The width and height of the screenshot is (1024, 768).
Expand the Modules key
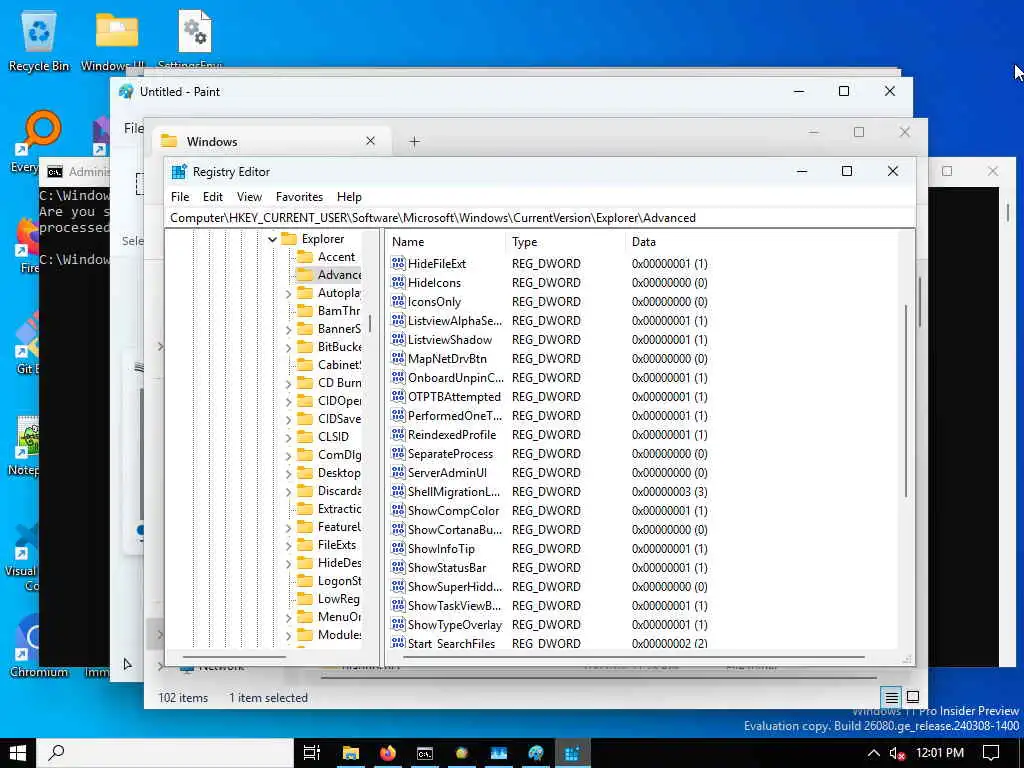[288, 635]
